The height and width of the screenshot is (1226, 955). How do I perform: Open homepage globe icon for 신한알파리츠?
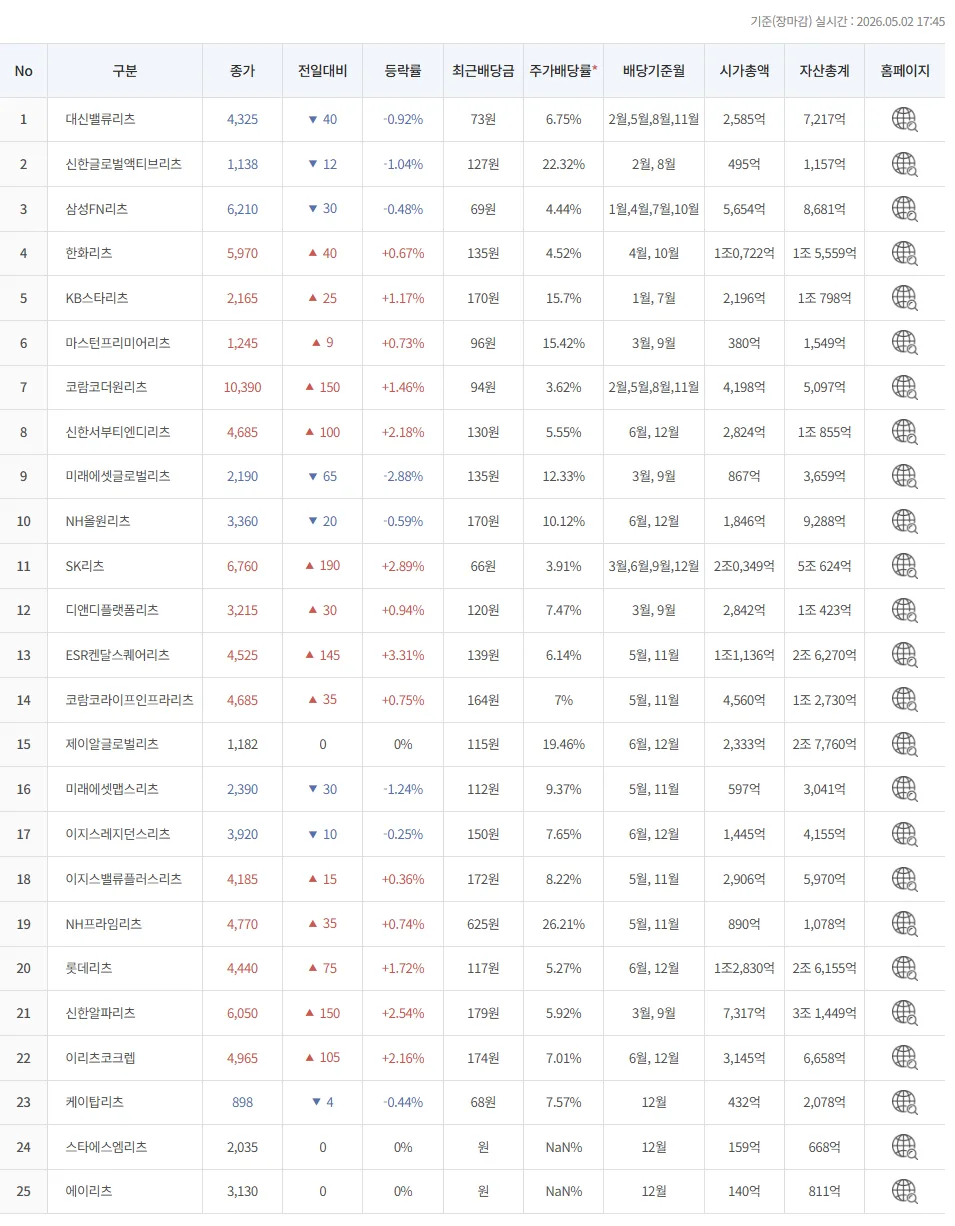[x=904, y=1013]
